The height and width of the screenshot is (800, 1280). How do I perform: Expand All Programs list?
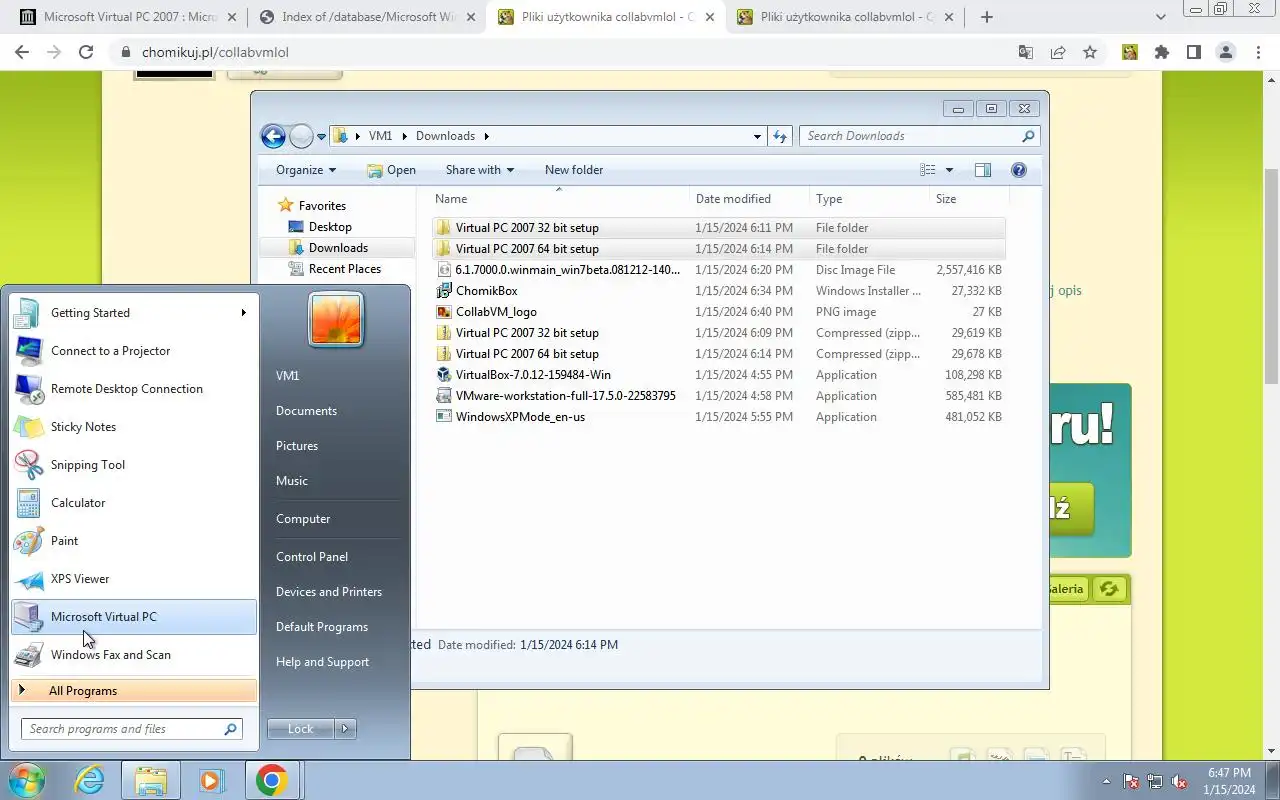point(133,691)
